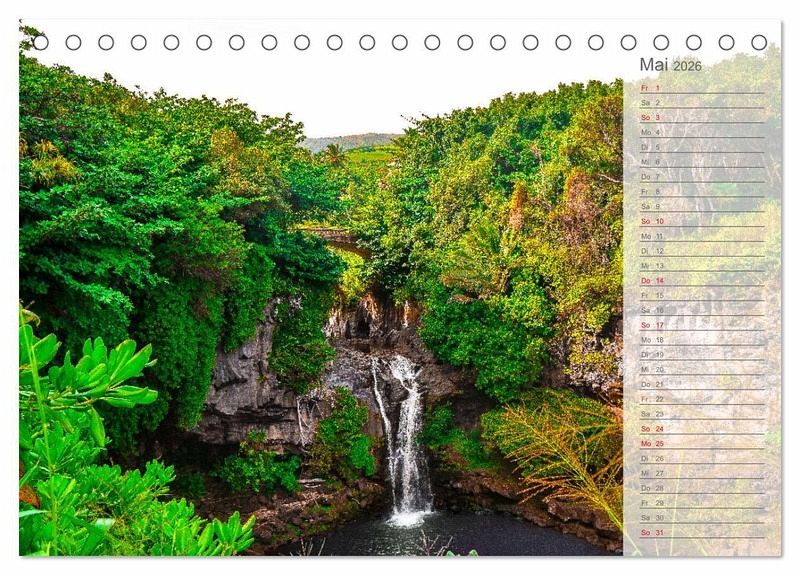This screenshot has height=575, width=800.
Task: Click the month title "Mai"
Action: coord(654,65)
